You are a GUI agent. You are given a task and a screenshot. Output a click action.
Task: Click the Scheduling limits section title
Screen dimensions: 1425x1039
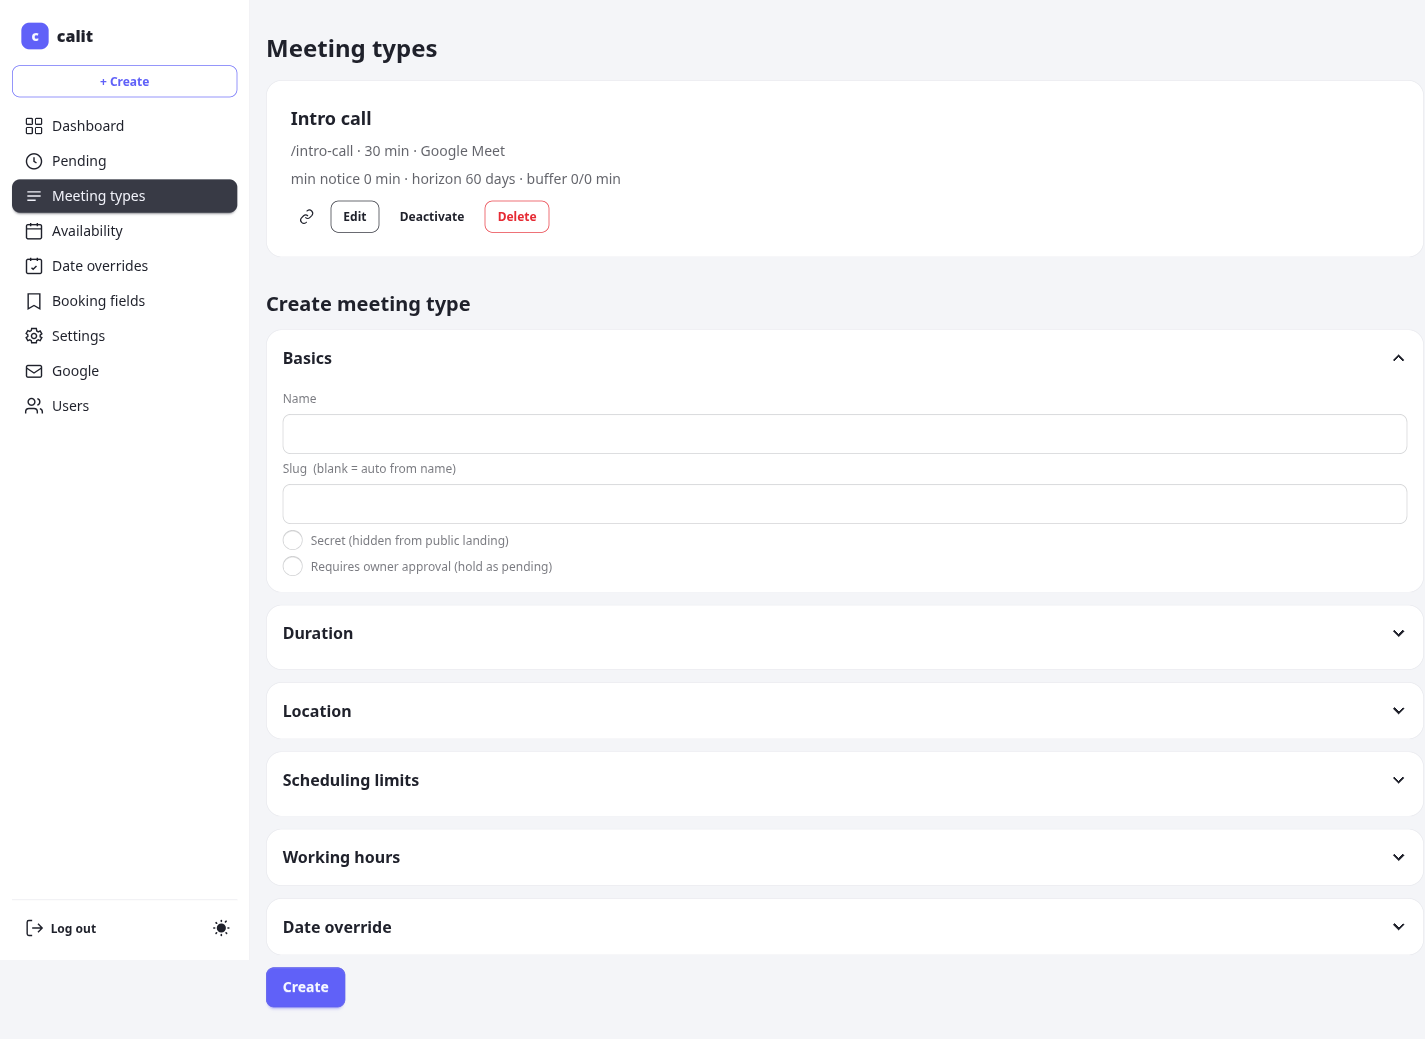pyautogui.click(x=351, y=780)
